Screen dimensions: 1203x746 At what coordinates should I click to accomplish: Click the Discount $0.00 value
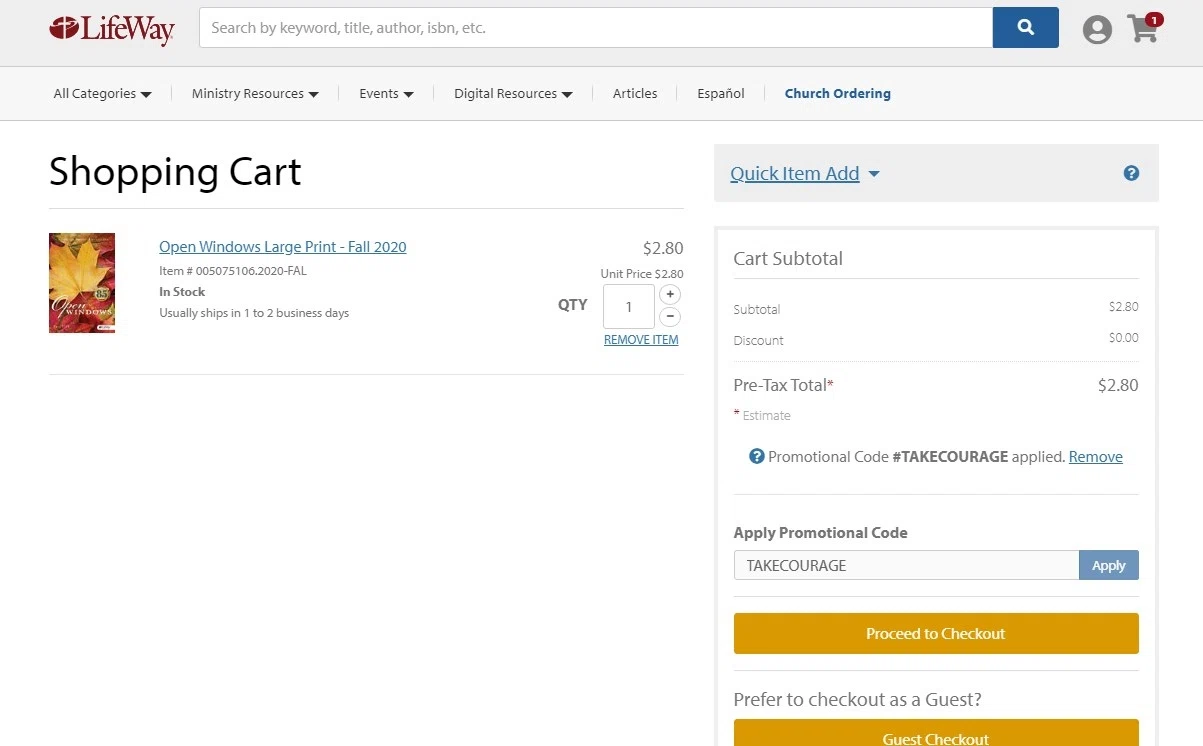pos(1123,338)
